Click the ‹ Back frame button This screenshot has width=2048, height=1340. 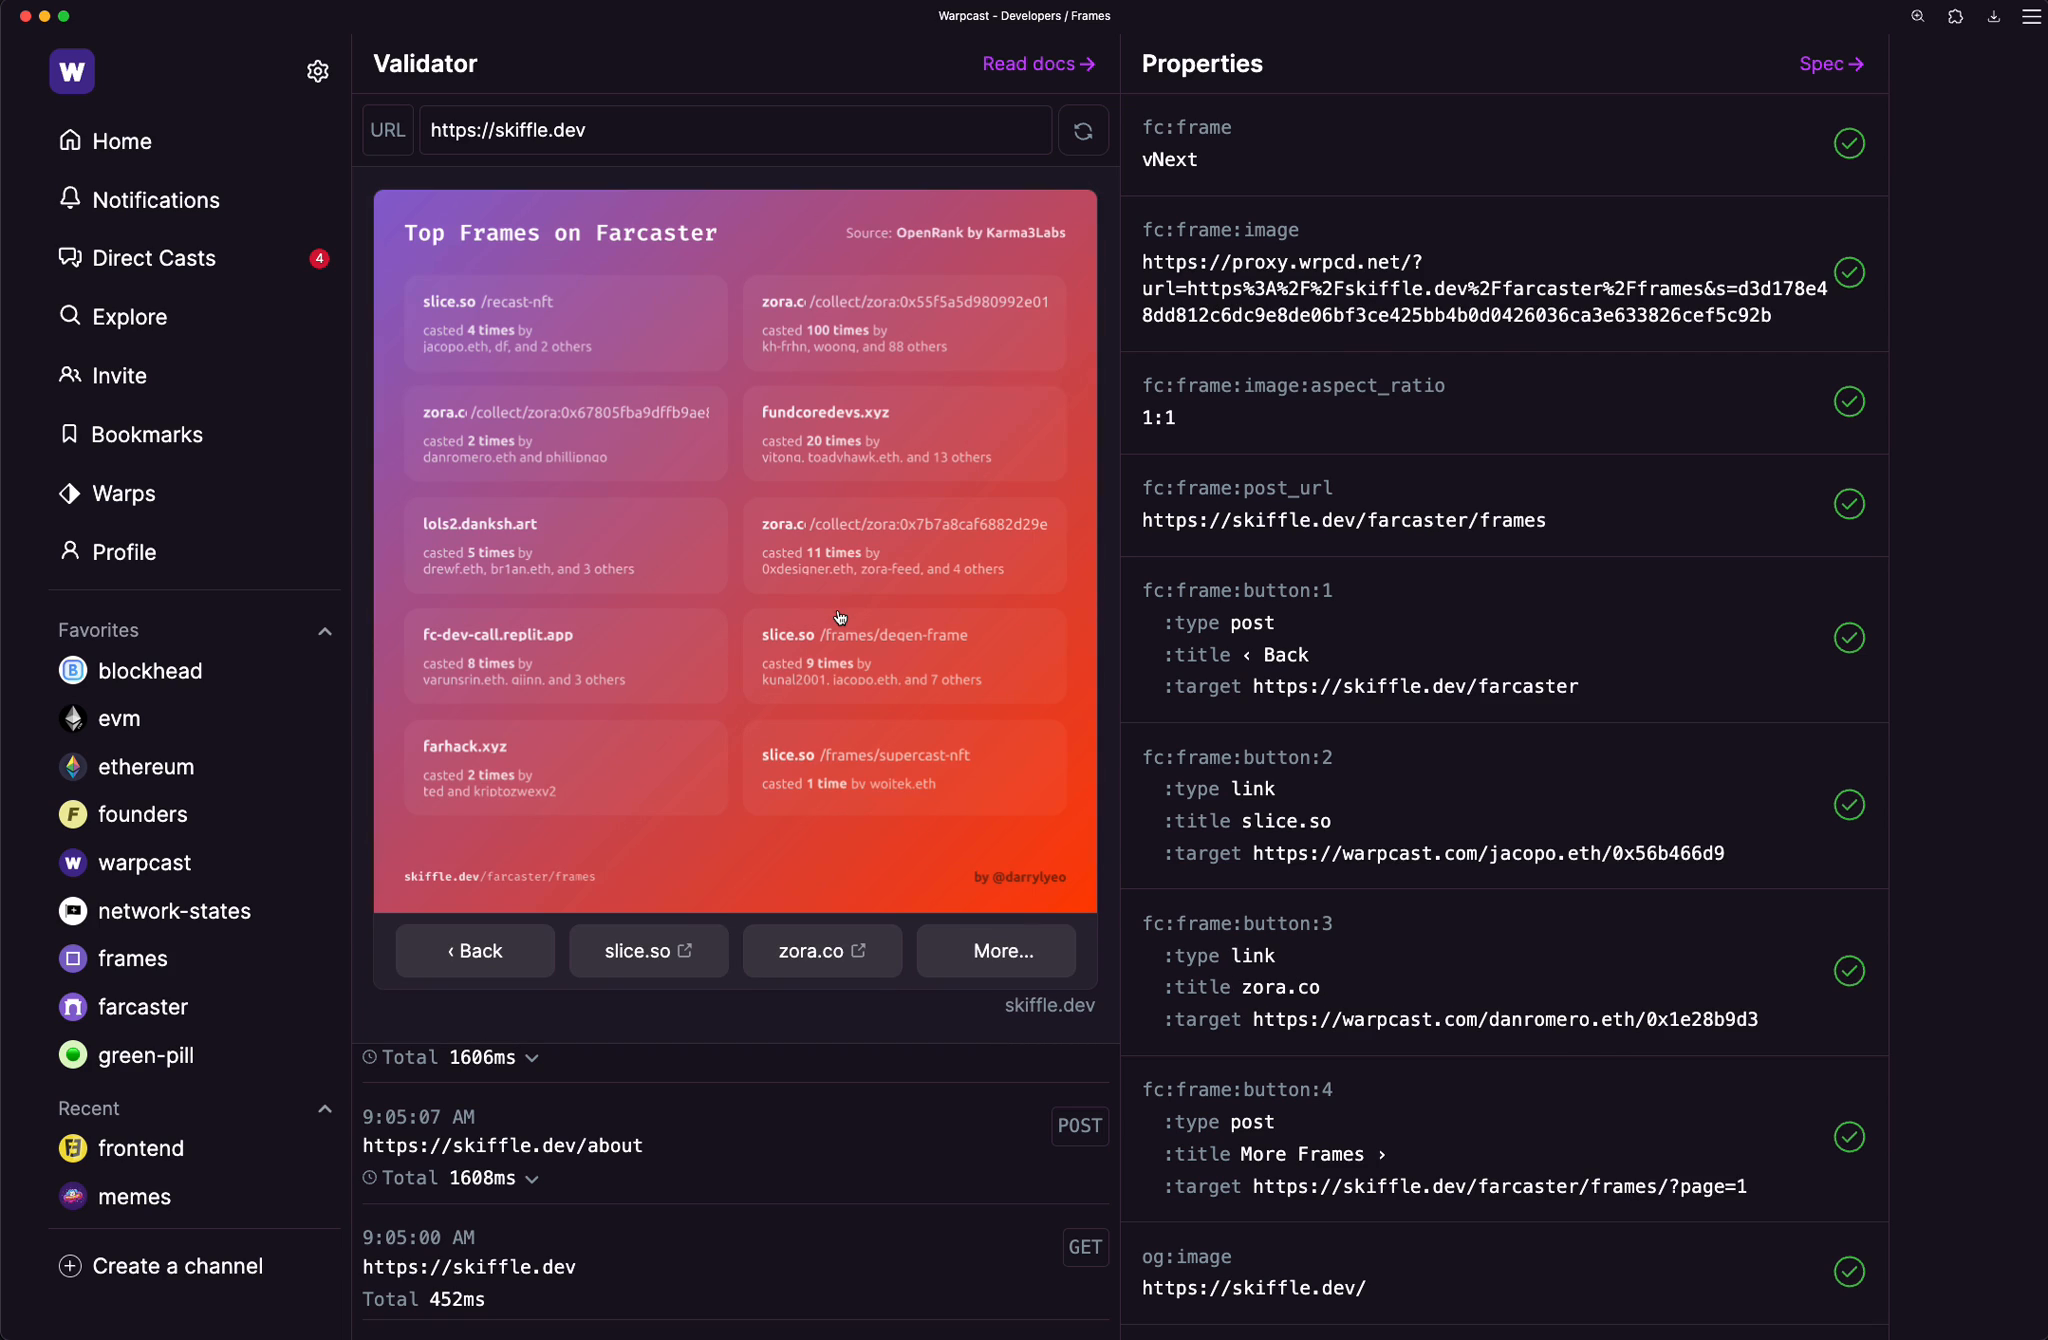(x=475, y=951)
